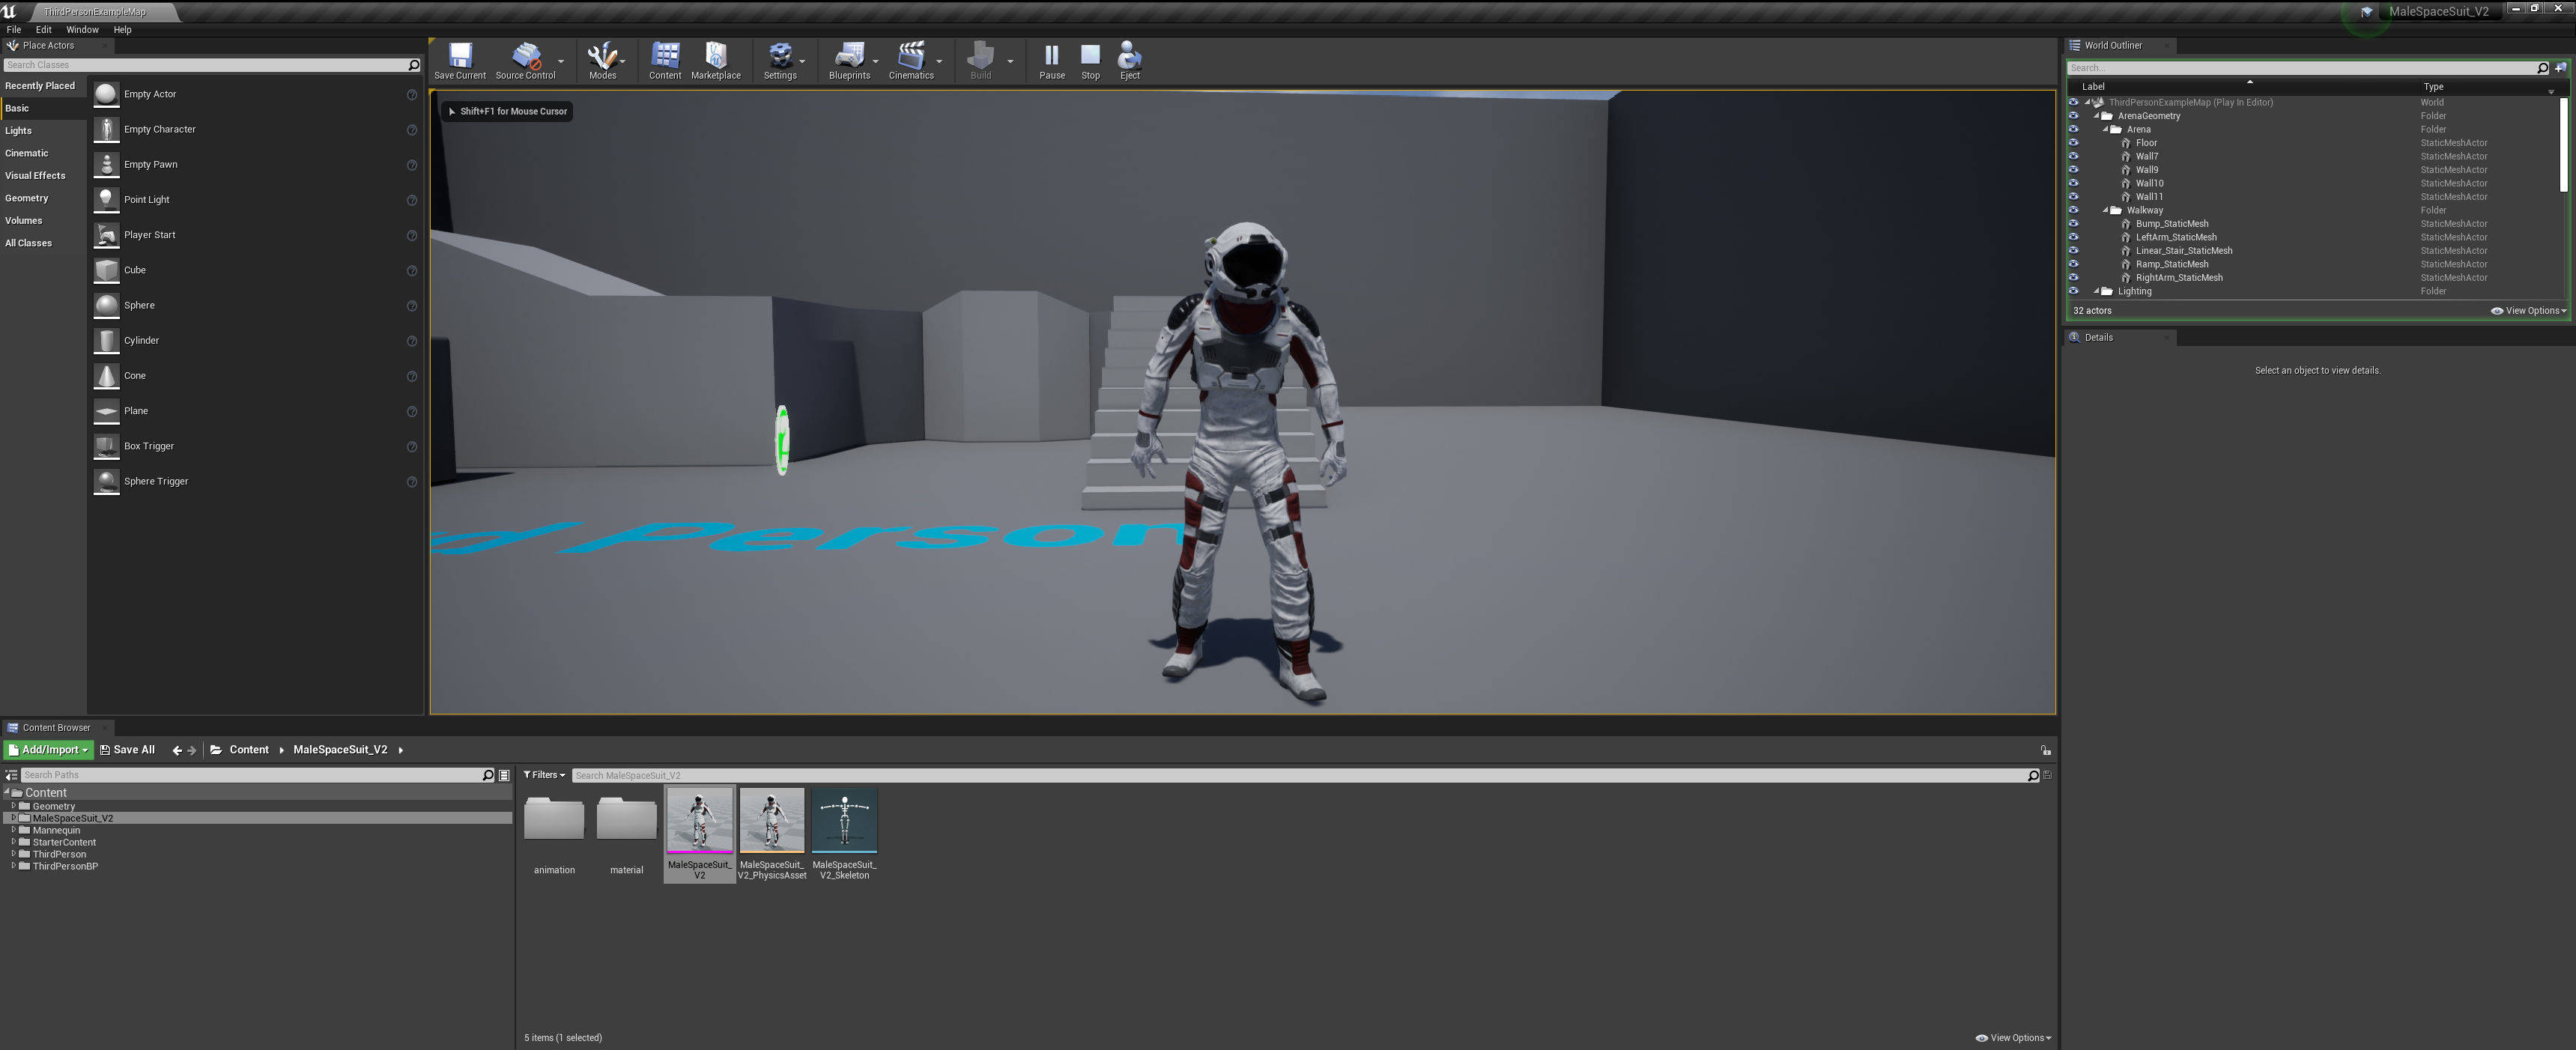This screenshot has width=2576, height=1050.
Task: Select Empty Character in Place Actors
Action: click(255, 129)
